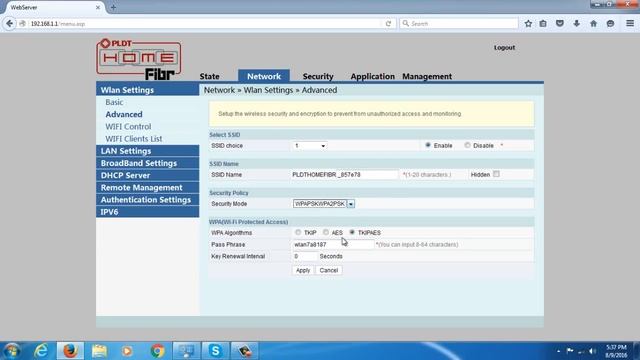Open the media player taskbar icon
The width and height of the screenshot is (640, 360).
coord(127,351)
